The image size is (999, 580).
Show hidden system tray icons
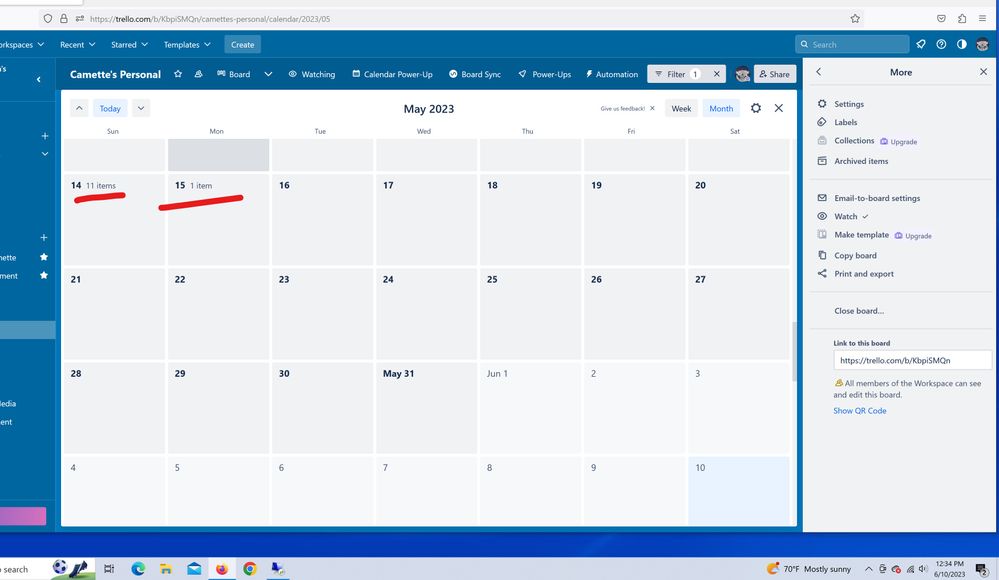coord(868,569)
